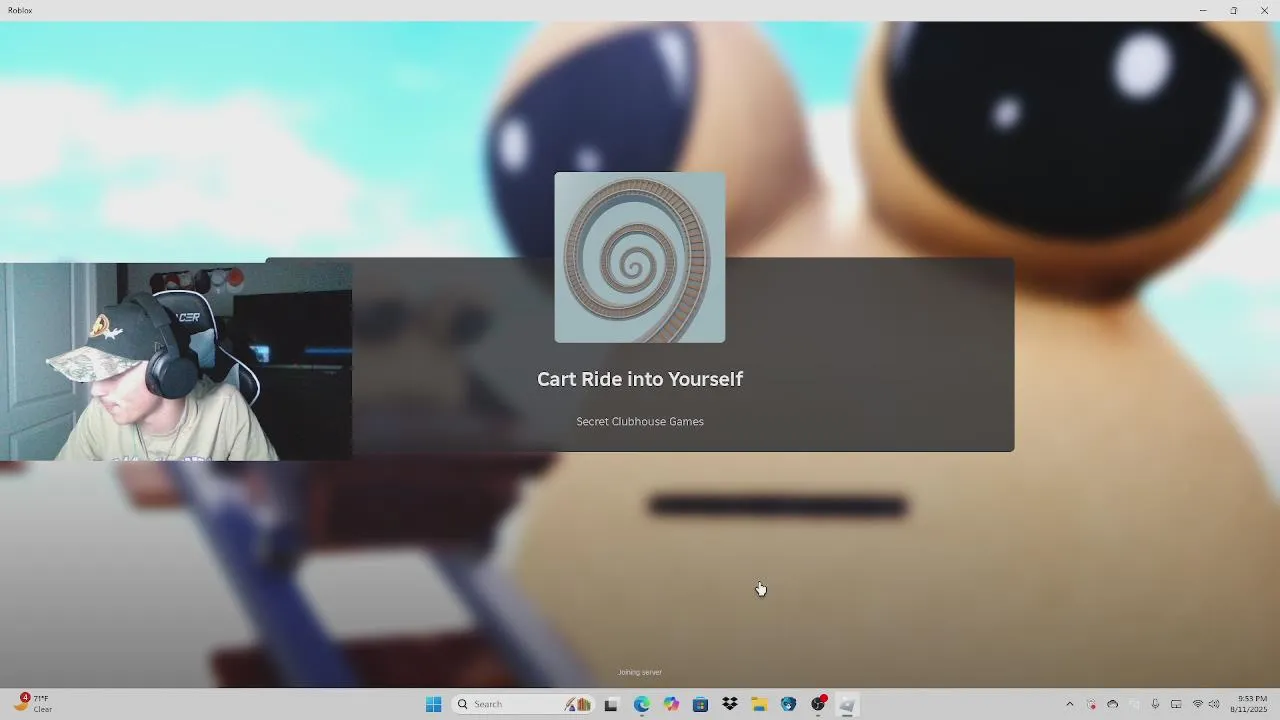
Task: Open the OneDrive cloud tray icon
Action: (x=1112, y=704)
